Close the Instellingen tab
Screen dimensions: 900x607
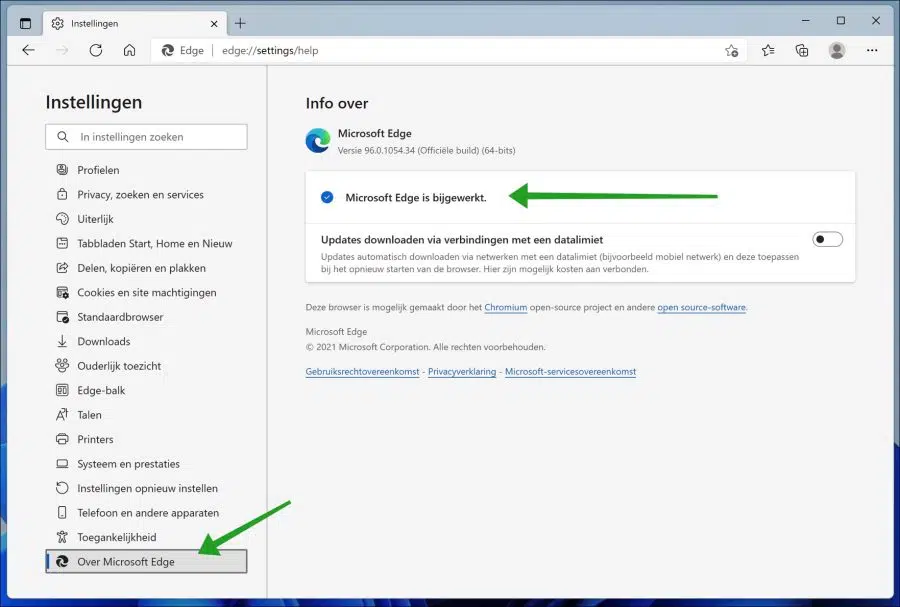click(214, 24)
